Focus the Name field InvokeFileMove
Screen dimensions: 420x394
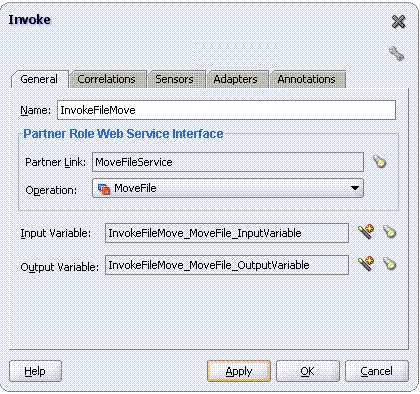pos(226,110)
